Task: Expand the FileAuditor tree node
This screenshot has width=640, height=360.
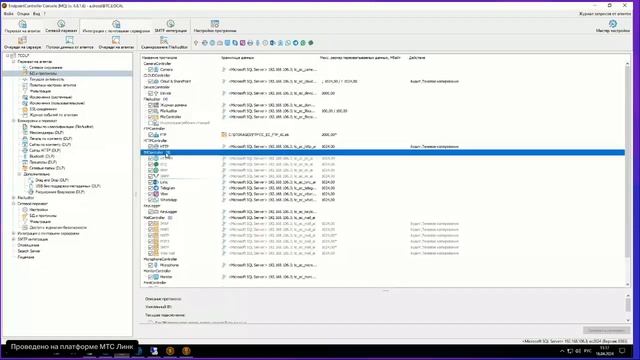Action: (x=13, y=198)
